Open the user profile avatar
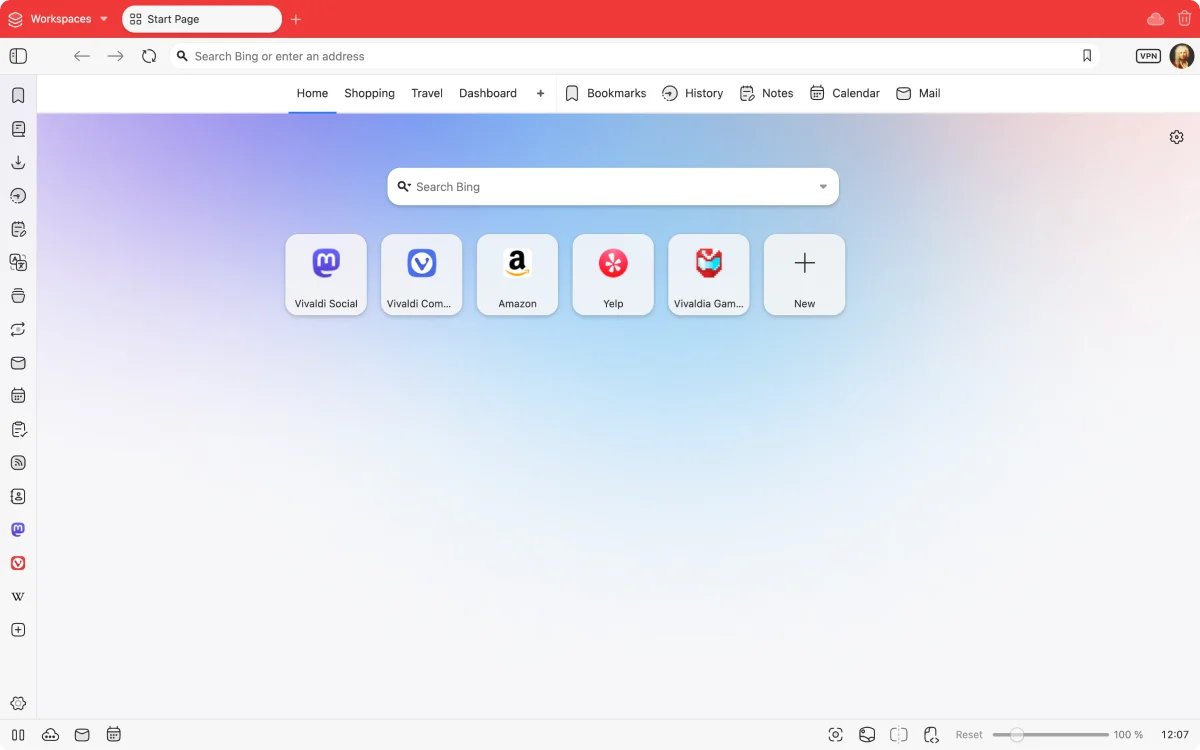Screen dimensions: 1200x750 pyautogui.click(x=1181, y=56)
